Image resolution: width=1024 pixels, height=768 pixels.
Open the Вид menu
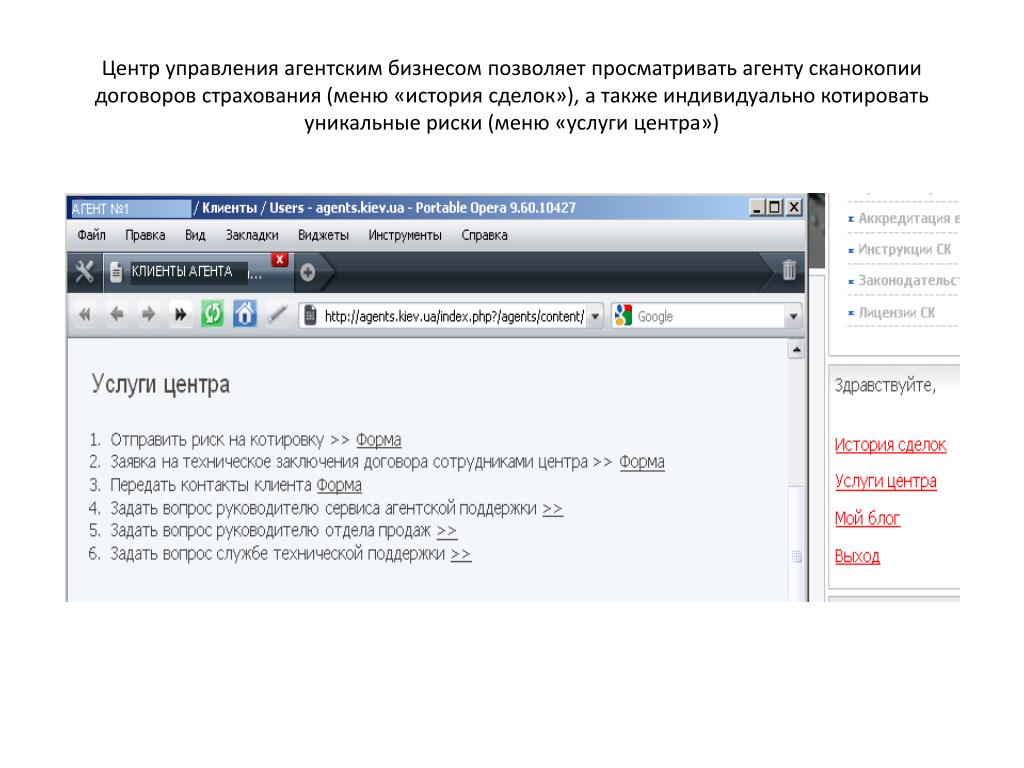[195, 235]
